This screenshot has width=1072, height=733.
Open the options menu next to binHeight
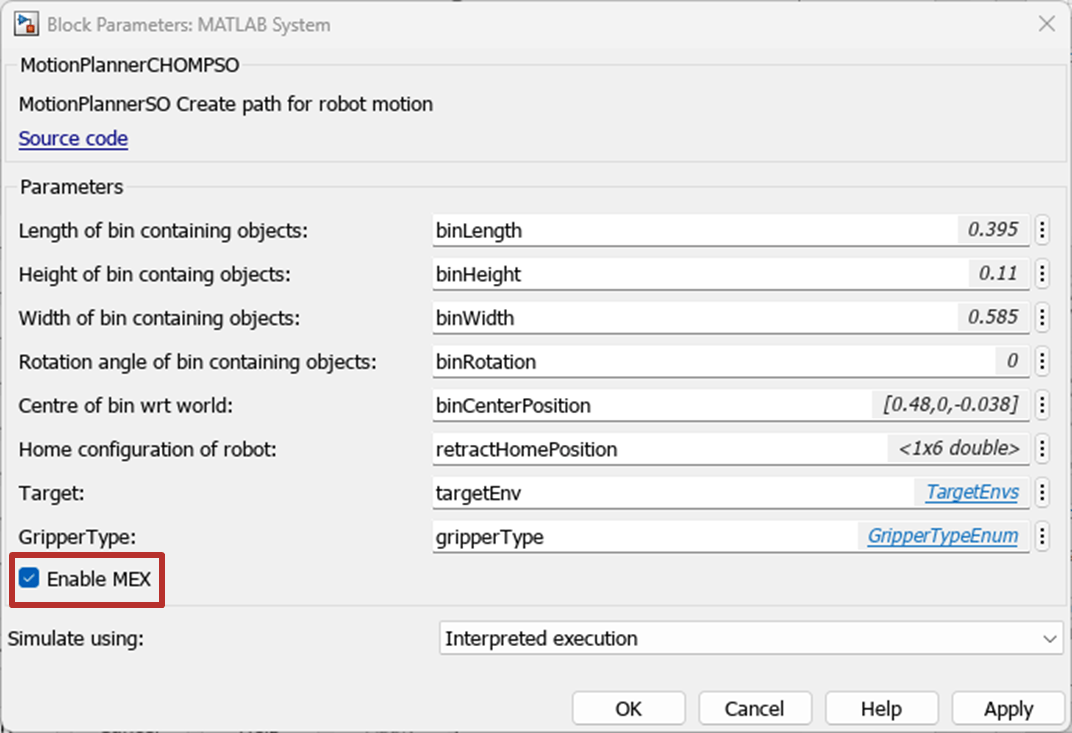pyautogui.click(x=1042, y=274)
